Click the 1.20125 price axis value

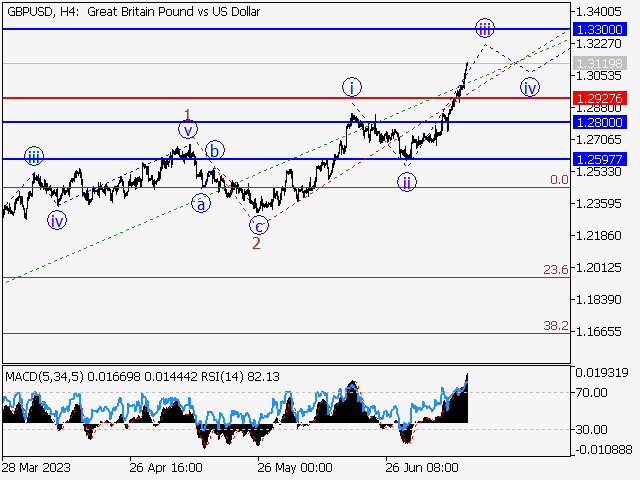[598, 267]
